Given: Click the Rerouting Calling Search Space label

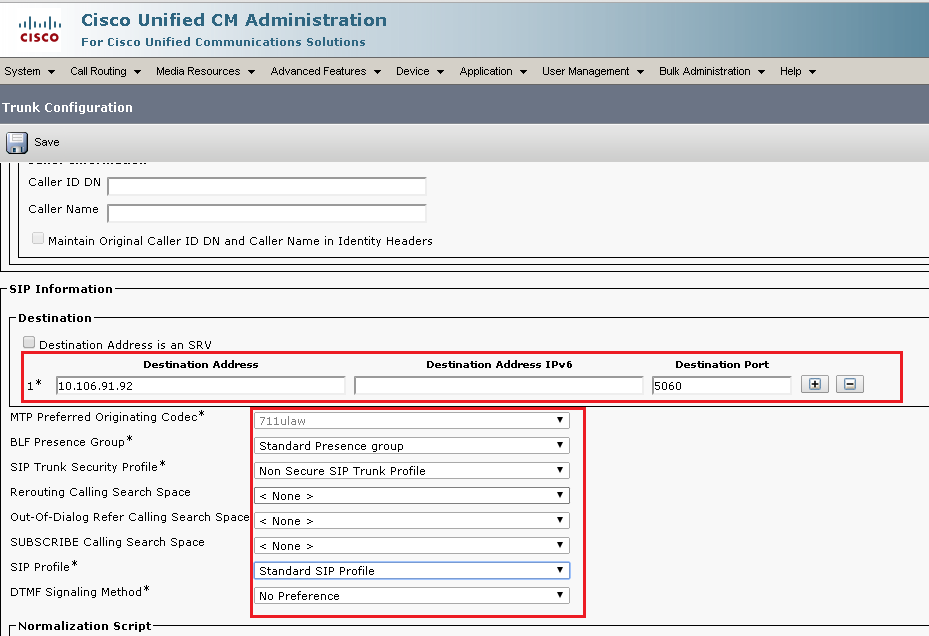Looking at the screenshot, I should pos(100,492).
